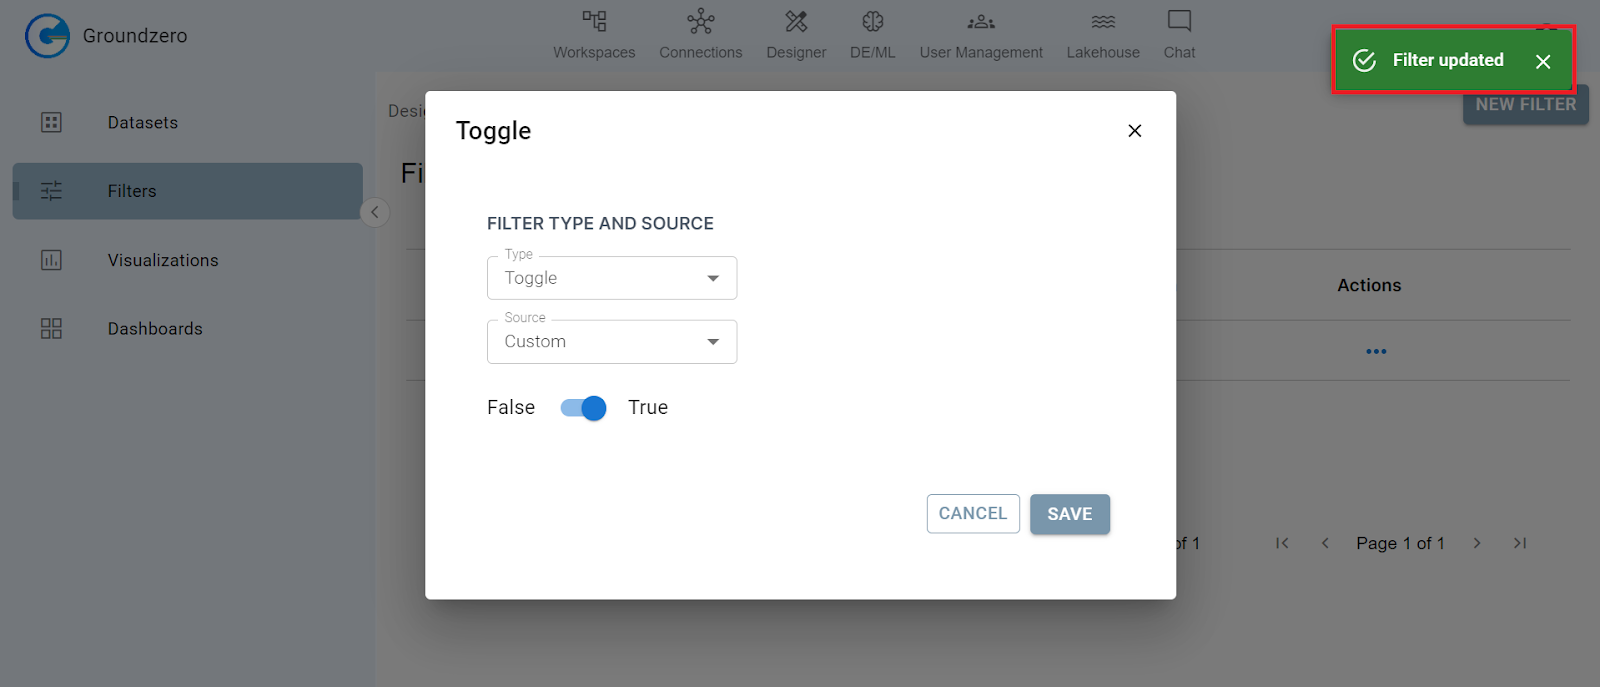Click the Groundzero logo icon
The height and width of the screenshot is (687, 1600).
coord(47,36)
